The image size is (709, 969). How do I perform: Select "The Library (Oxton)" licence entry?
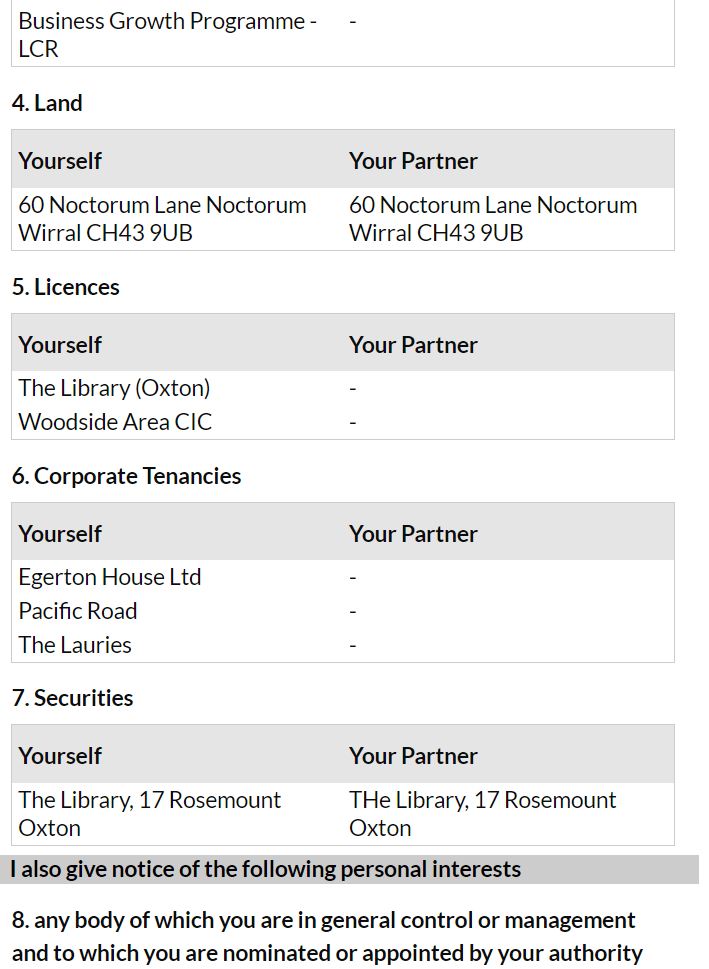[114, 388]
